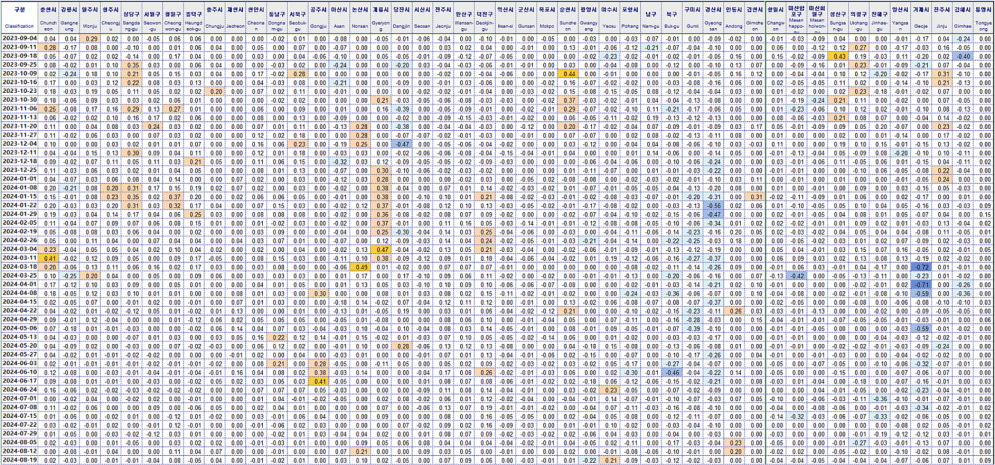Select the 2023-10-09 date cell
995x465 pixels.
19,74
